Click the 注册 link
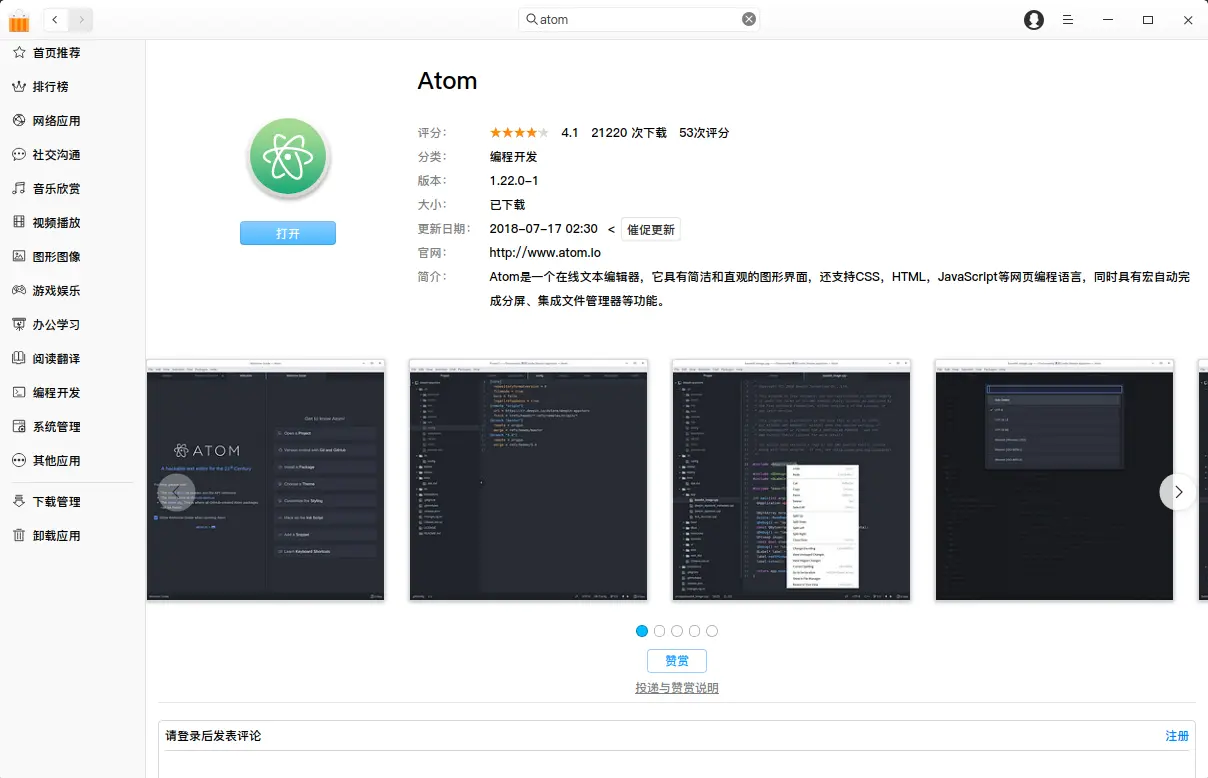 [1177, 736]
